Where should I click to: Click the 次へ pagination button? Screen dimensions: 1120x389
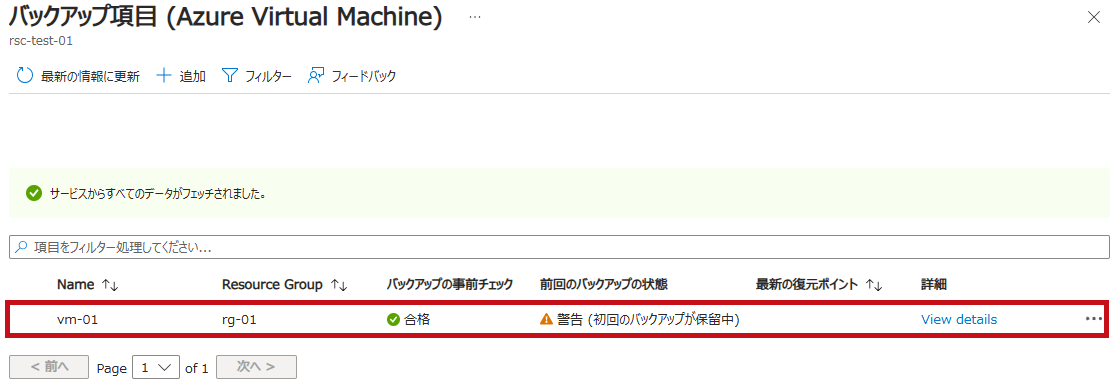click(256, 367)
